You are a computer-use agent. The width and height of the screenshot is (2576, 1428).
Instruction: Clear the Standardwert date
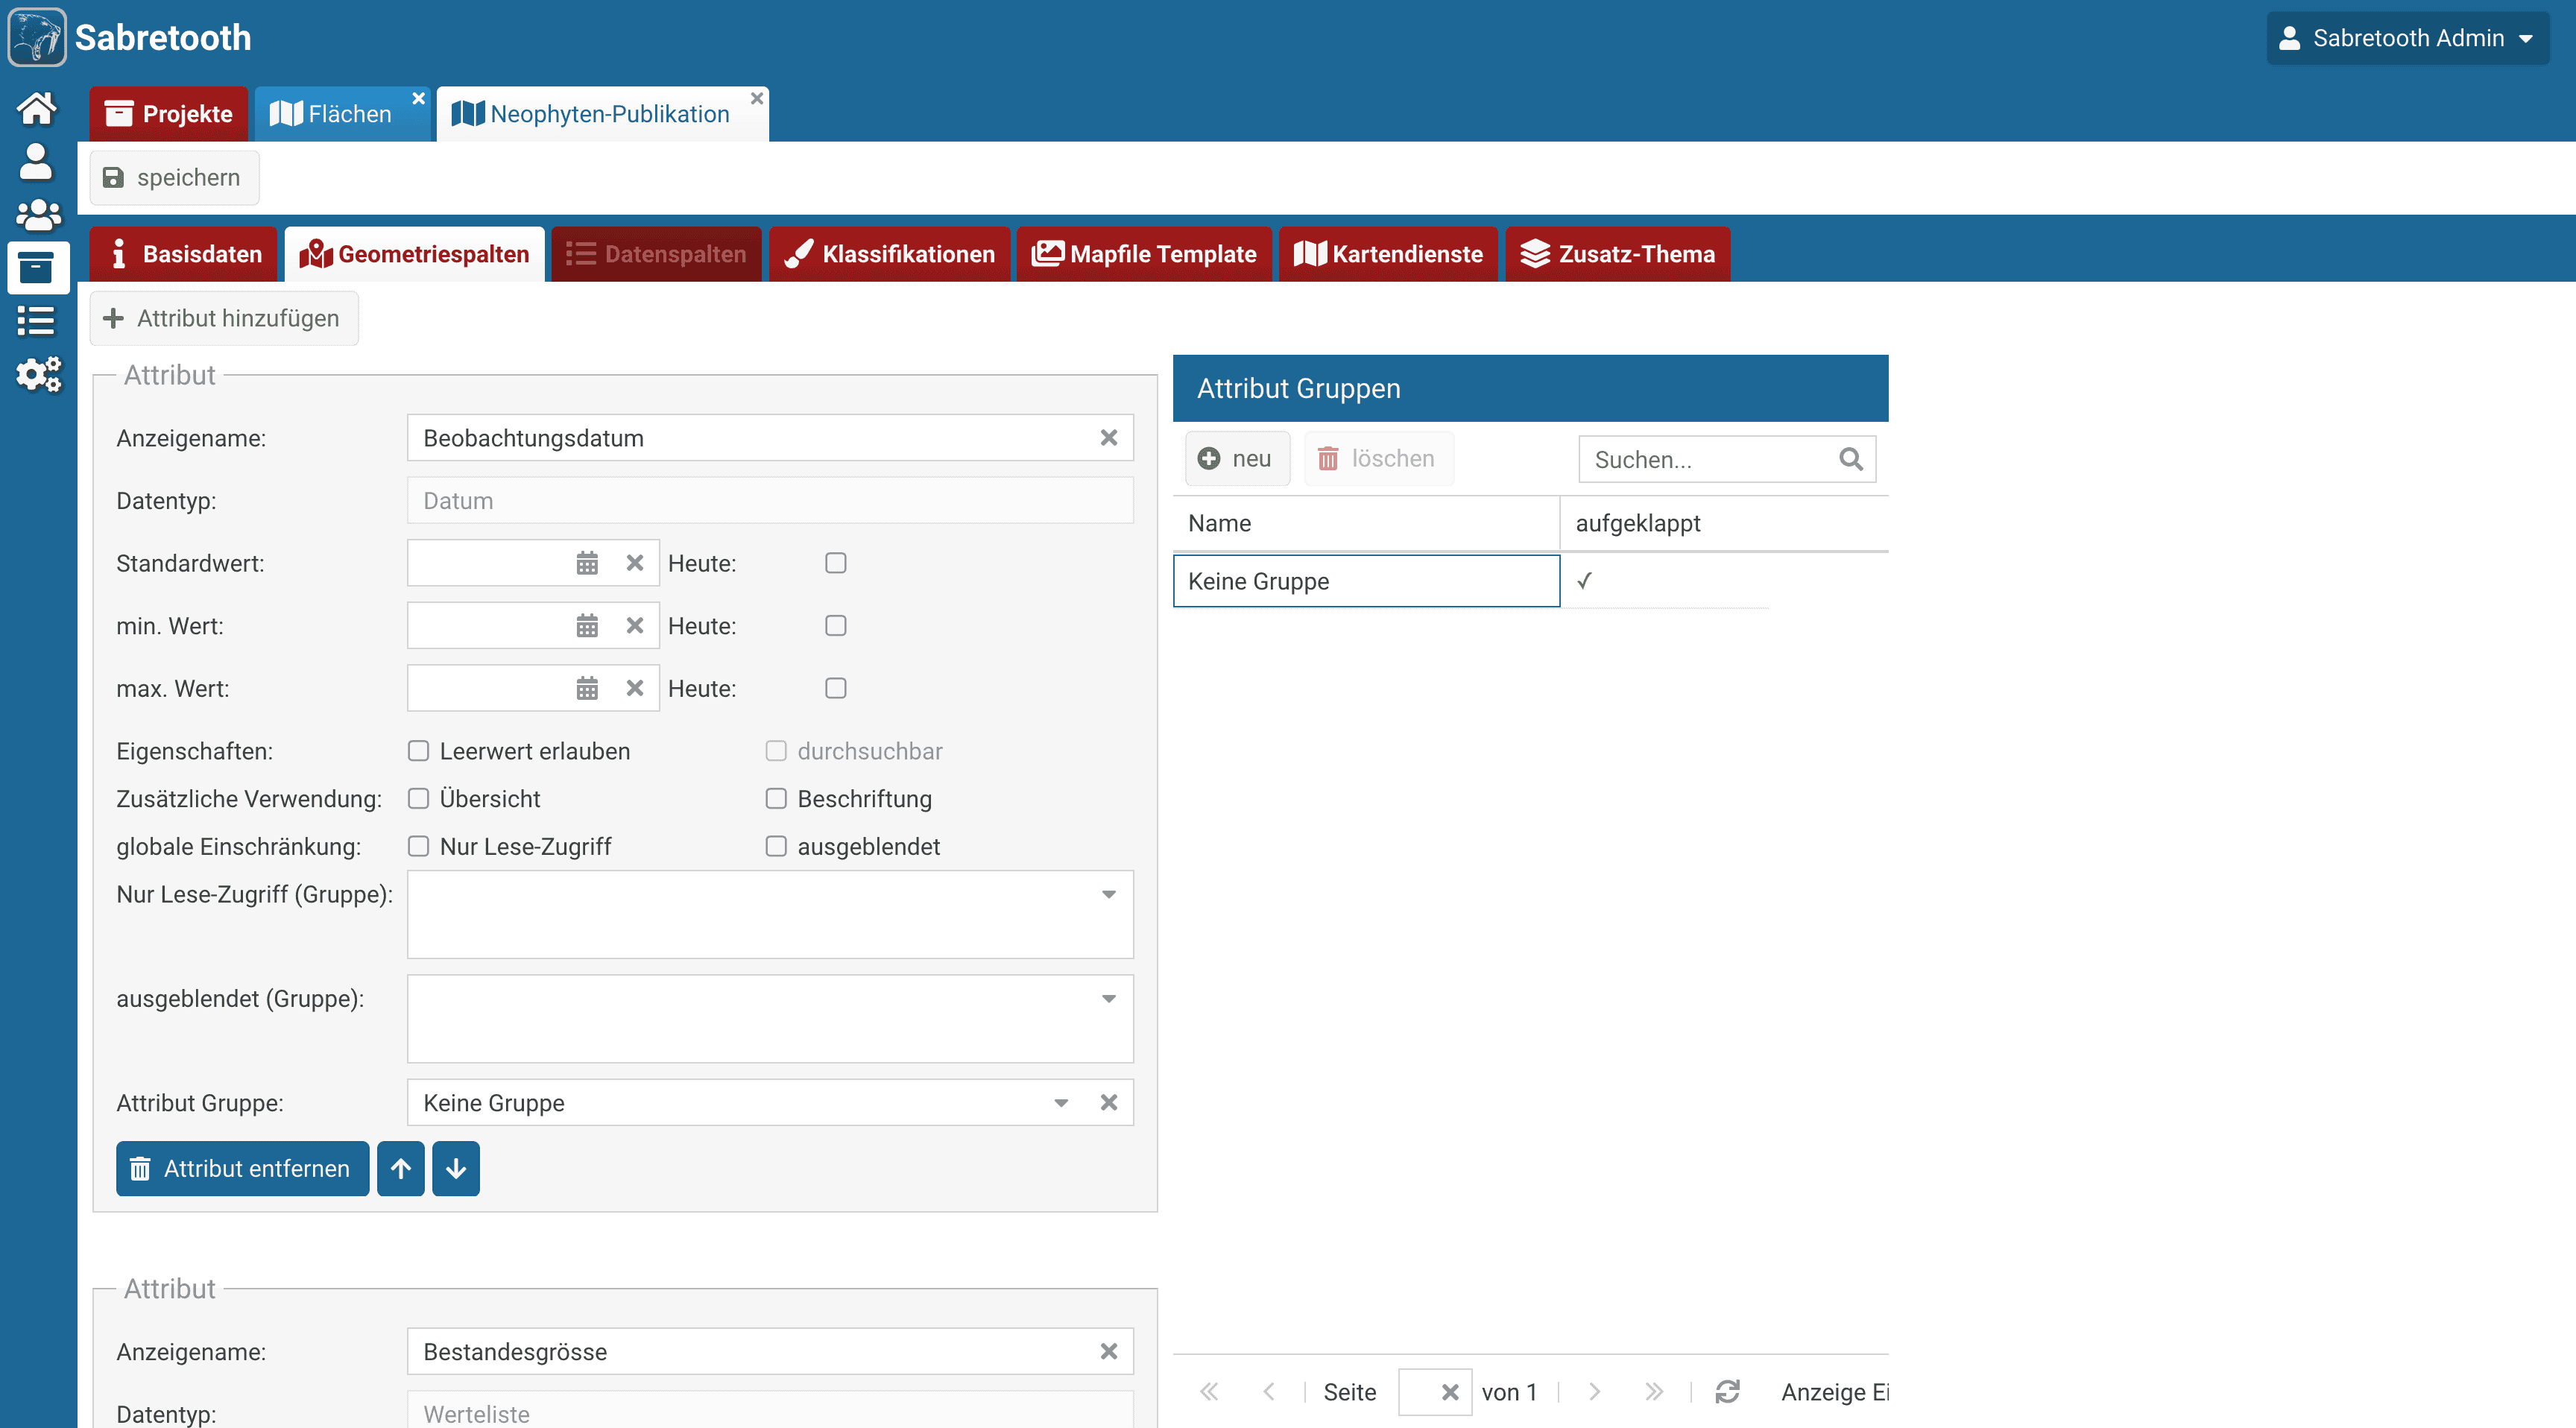(634, 563)
